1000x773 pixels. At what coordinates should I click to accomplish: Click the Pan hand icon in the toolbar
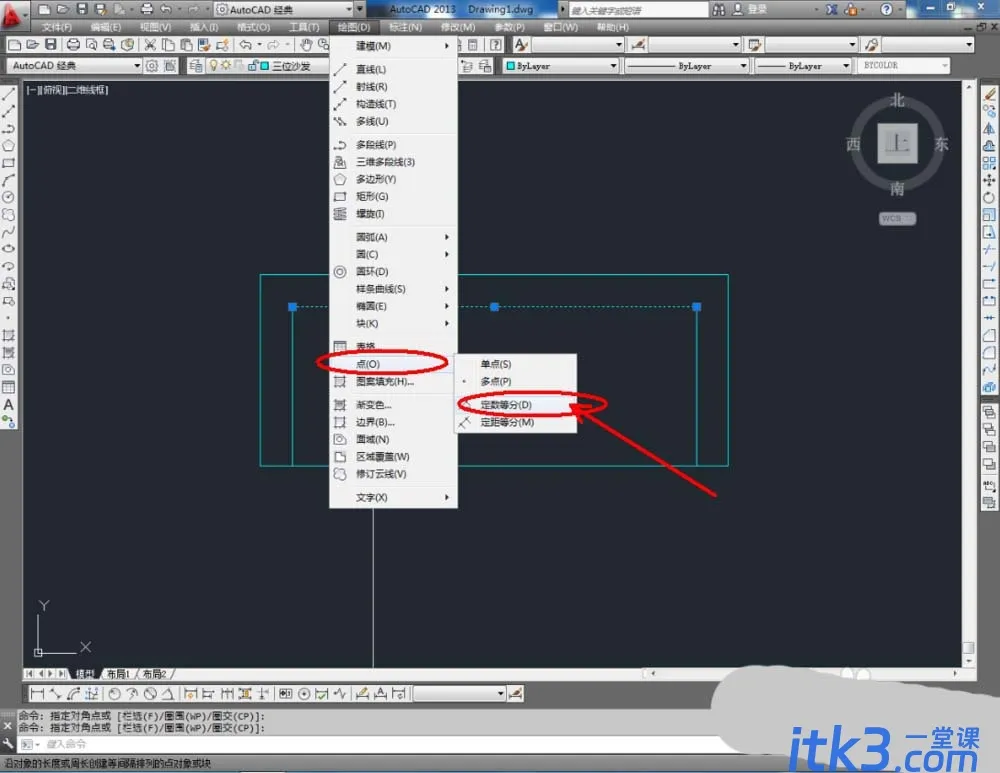pos(307,45)
